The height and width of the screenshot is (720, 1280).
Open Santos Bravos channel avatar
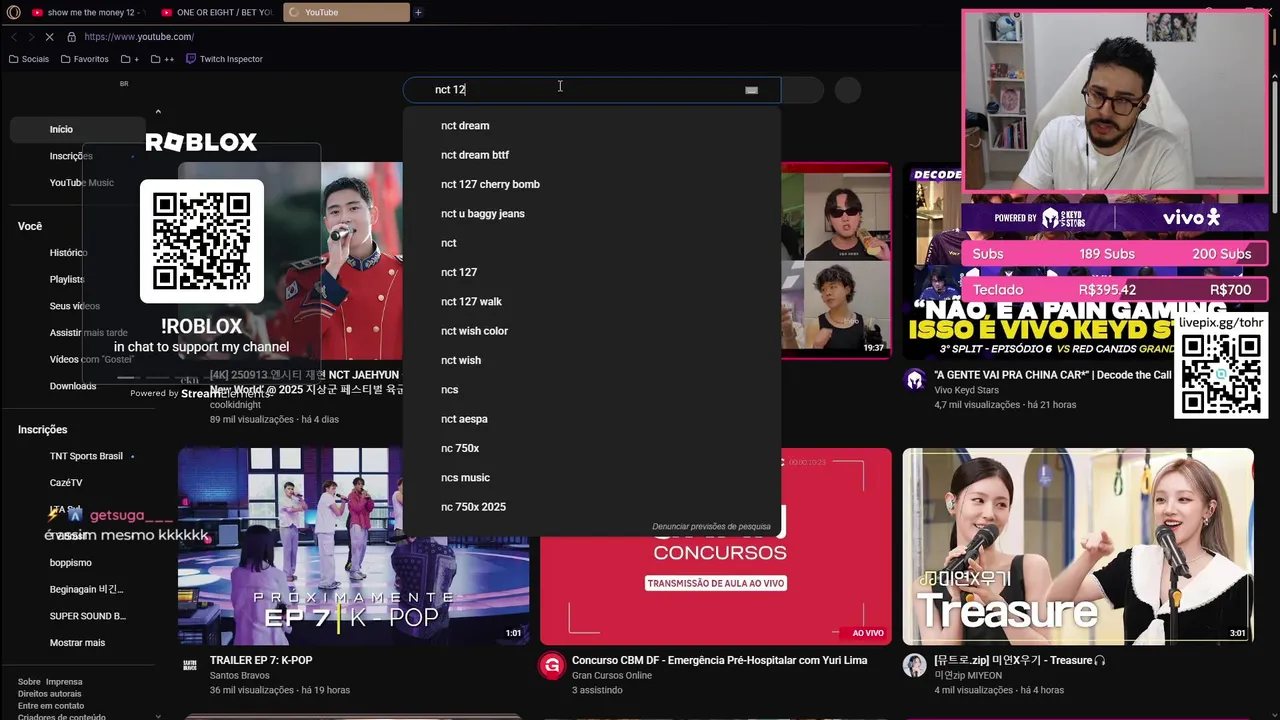pyautogui.click(x=189, y=665)
